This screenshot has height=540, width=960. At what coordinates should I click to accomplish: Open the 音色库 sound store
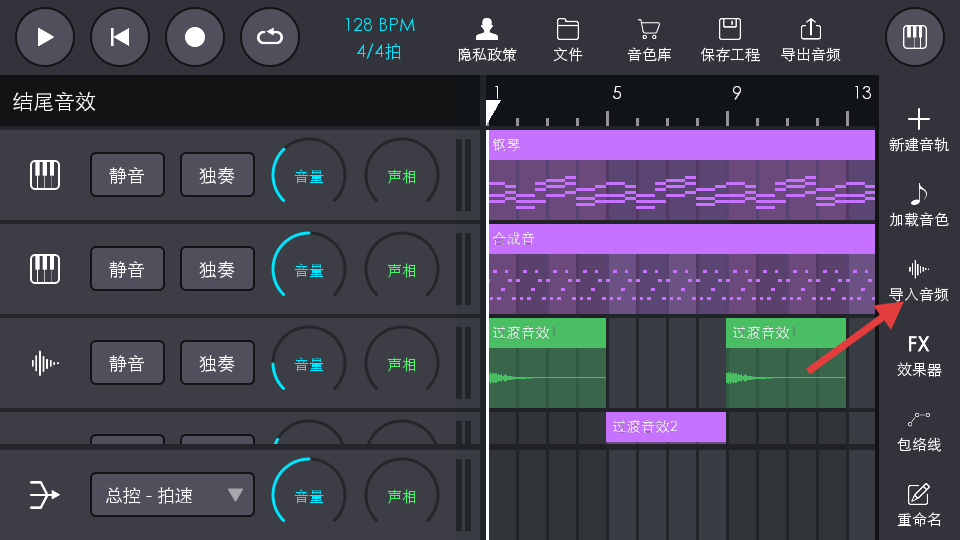tap(649, 40)
